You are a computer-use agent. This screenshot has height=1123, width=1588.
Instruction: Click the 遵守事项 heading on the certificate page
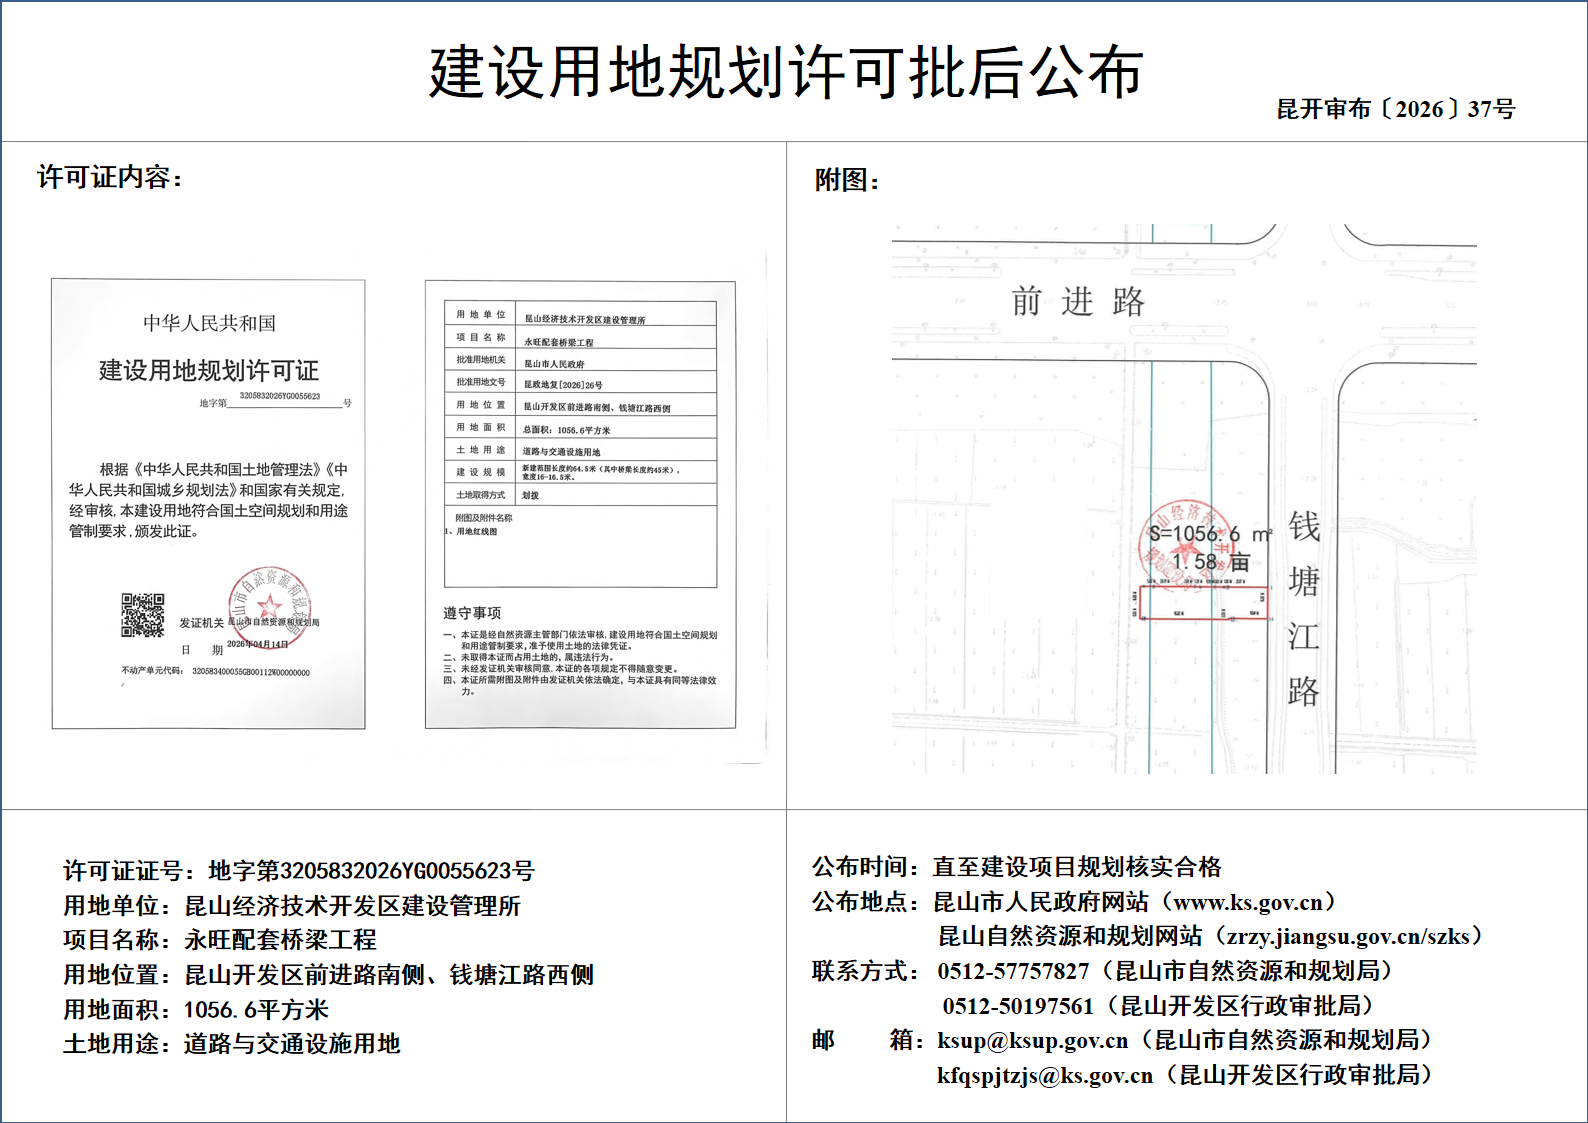(471, 613)
